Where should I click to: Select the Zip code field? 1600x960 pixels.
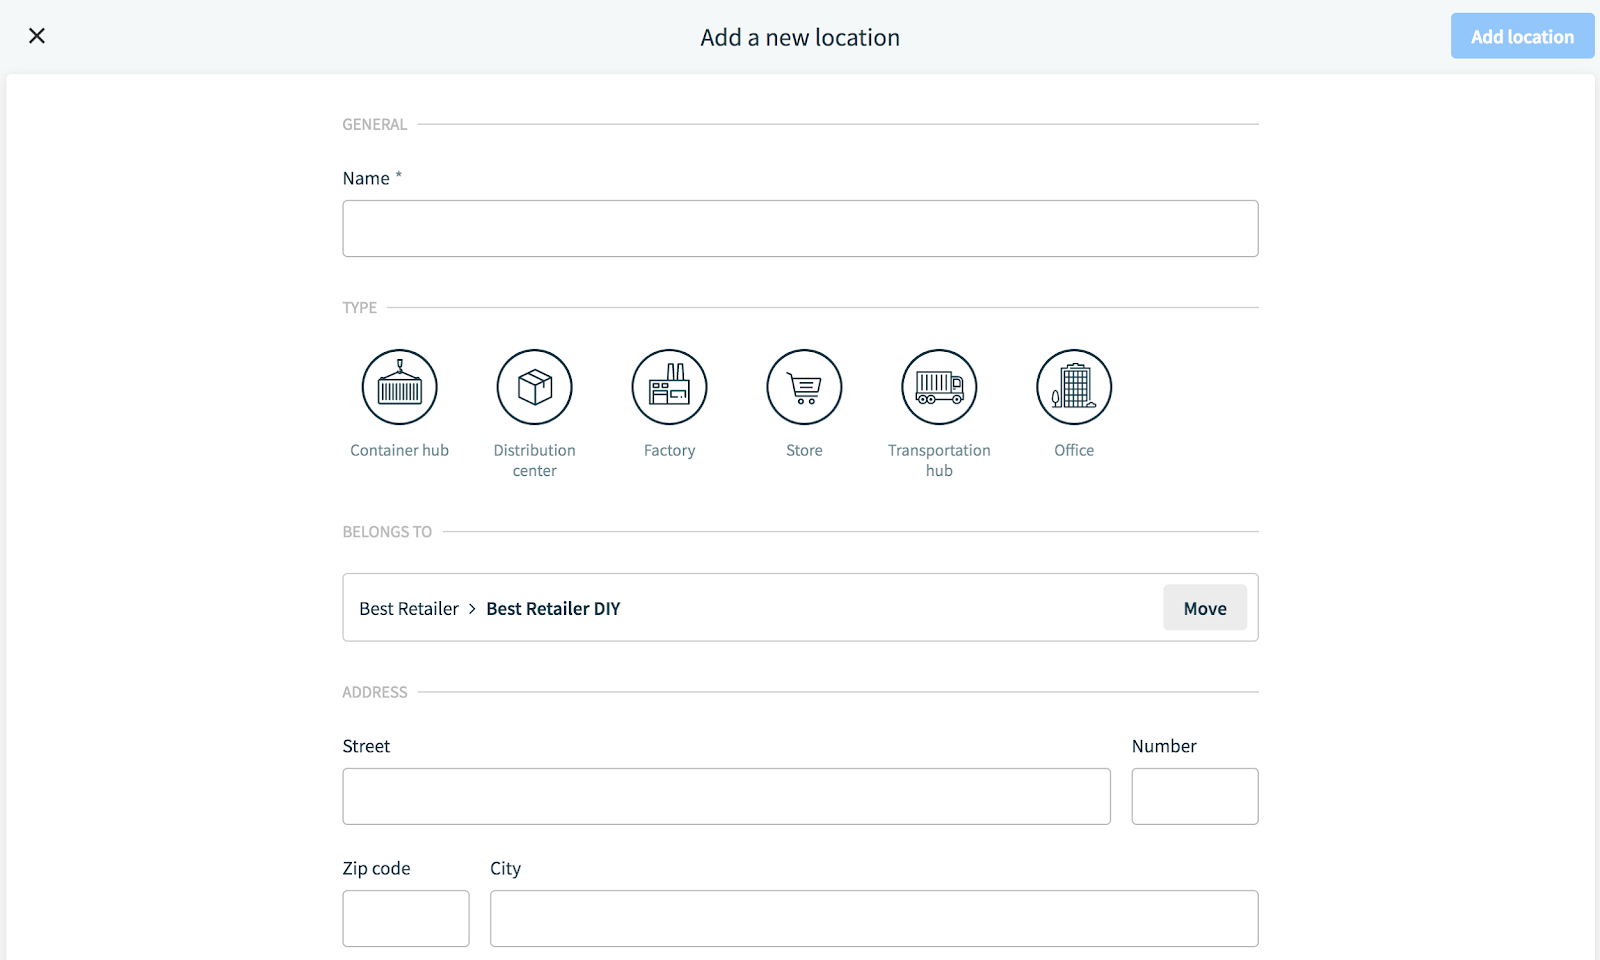405,917
